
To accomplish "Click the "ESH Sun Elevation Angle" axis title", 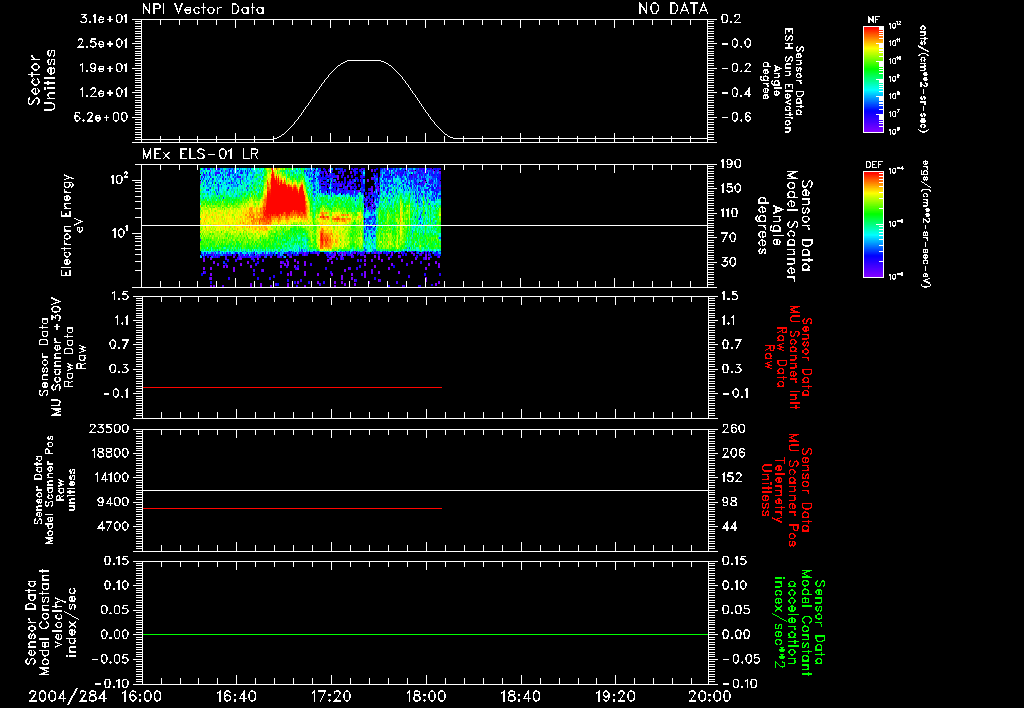I will point(783,80).
